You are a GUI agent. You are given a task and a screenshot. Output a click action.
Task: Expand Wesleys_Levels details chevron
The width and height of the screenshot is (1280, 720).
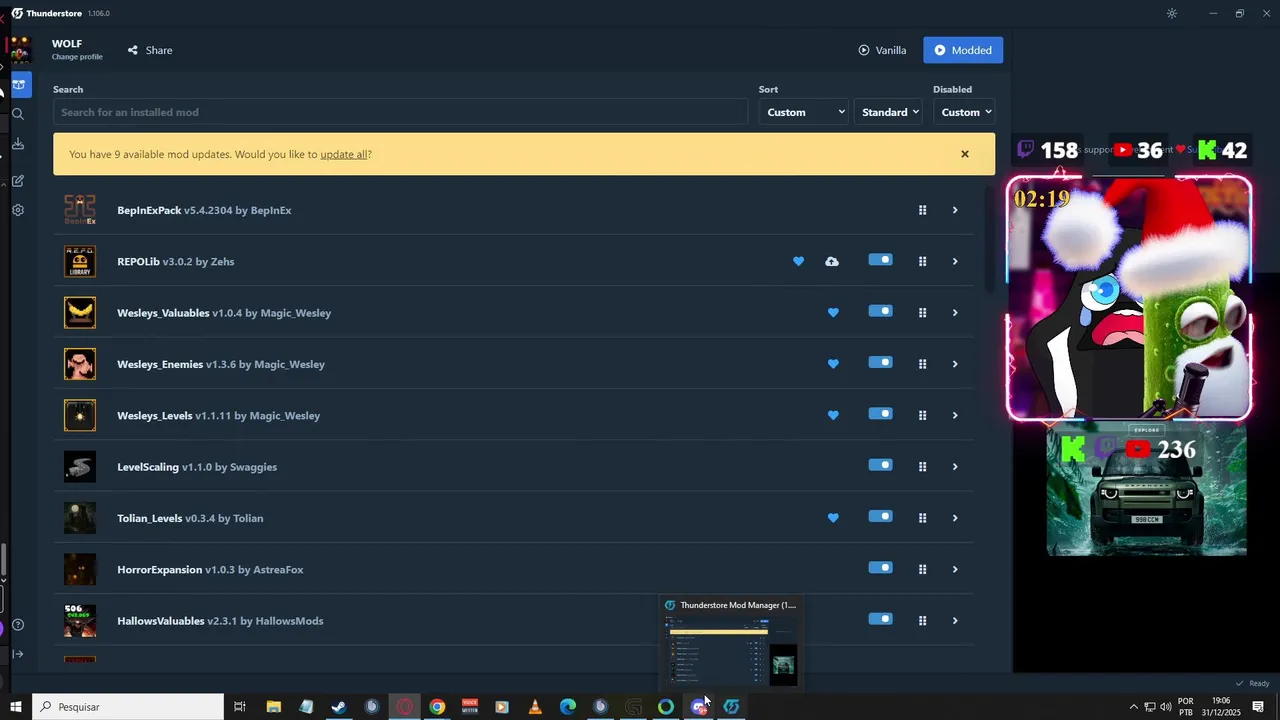click(955, 415)
